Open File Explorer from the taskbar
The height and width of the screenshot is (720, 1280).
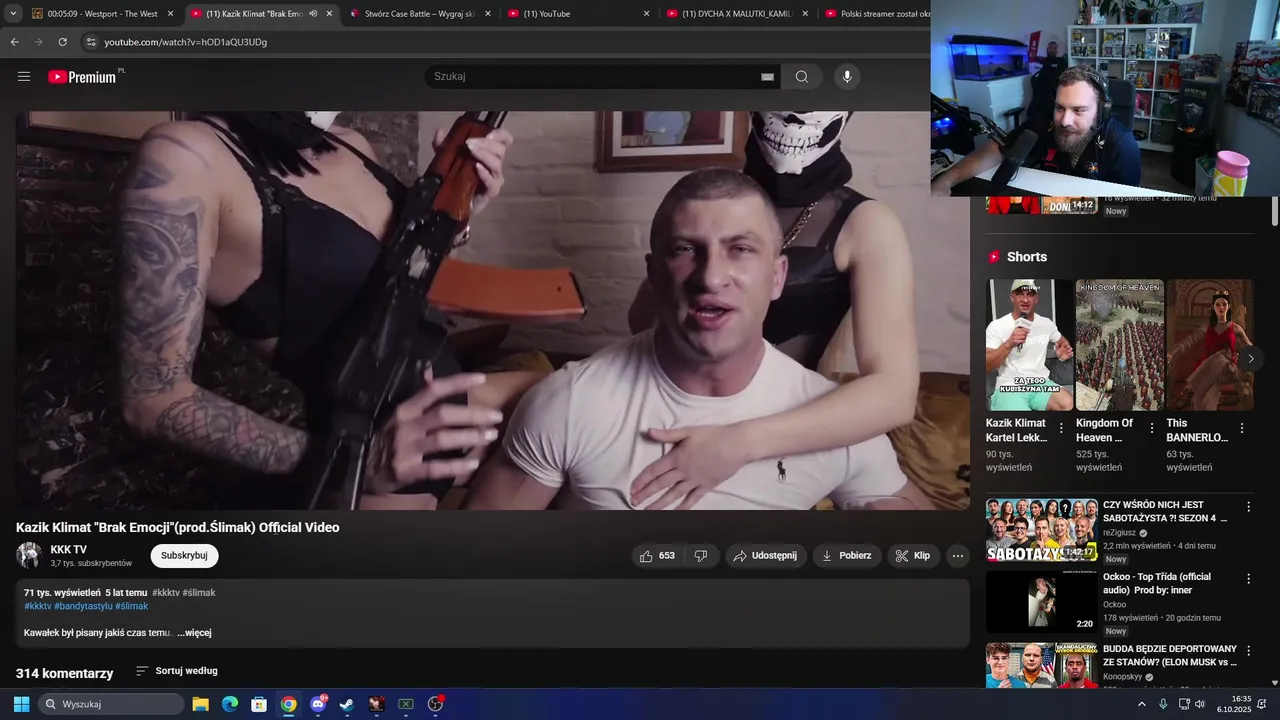pos(200,704)
